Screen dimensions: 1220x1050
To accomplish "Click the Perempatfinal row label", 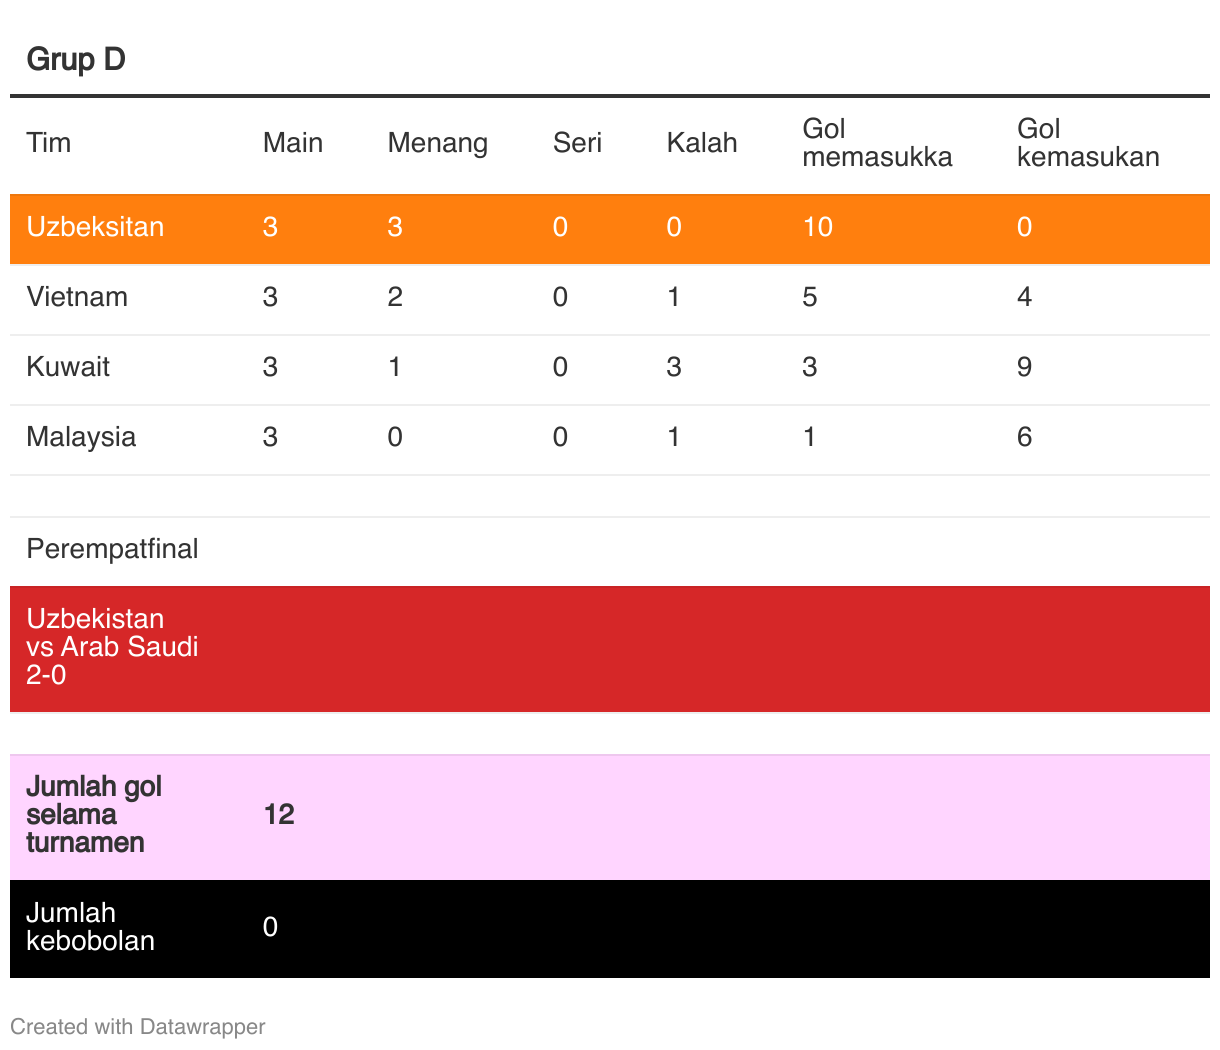I will pyautogui.click(x=112, y=549).
